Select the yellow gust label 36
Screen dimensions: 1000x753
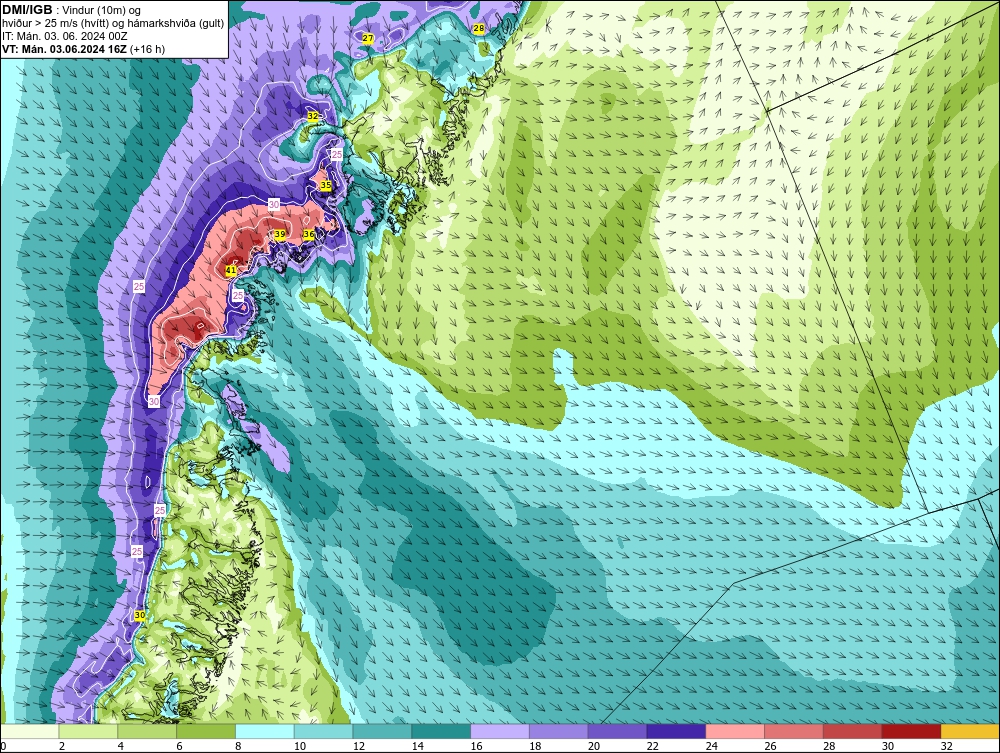309,235
